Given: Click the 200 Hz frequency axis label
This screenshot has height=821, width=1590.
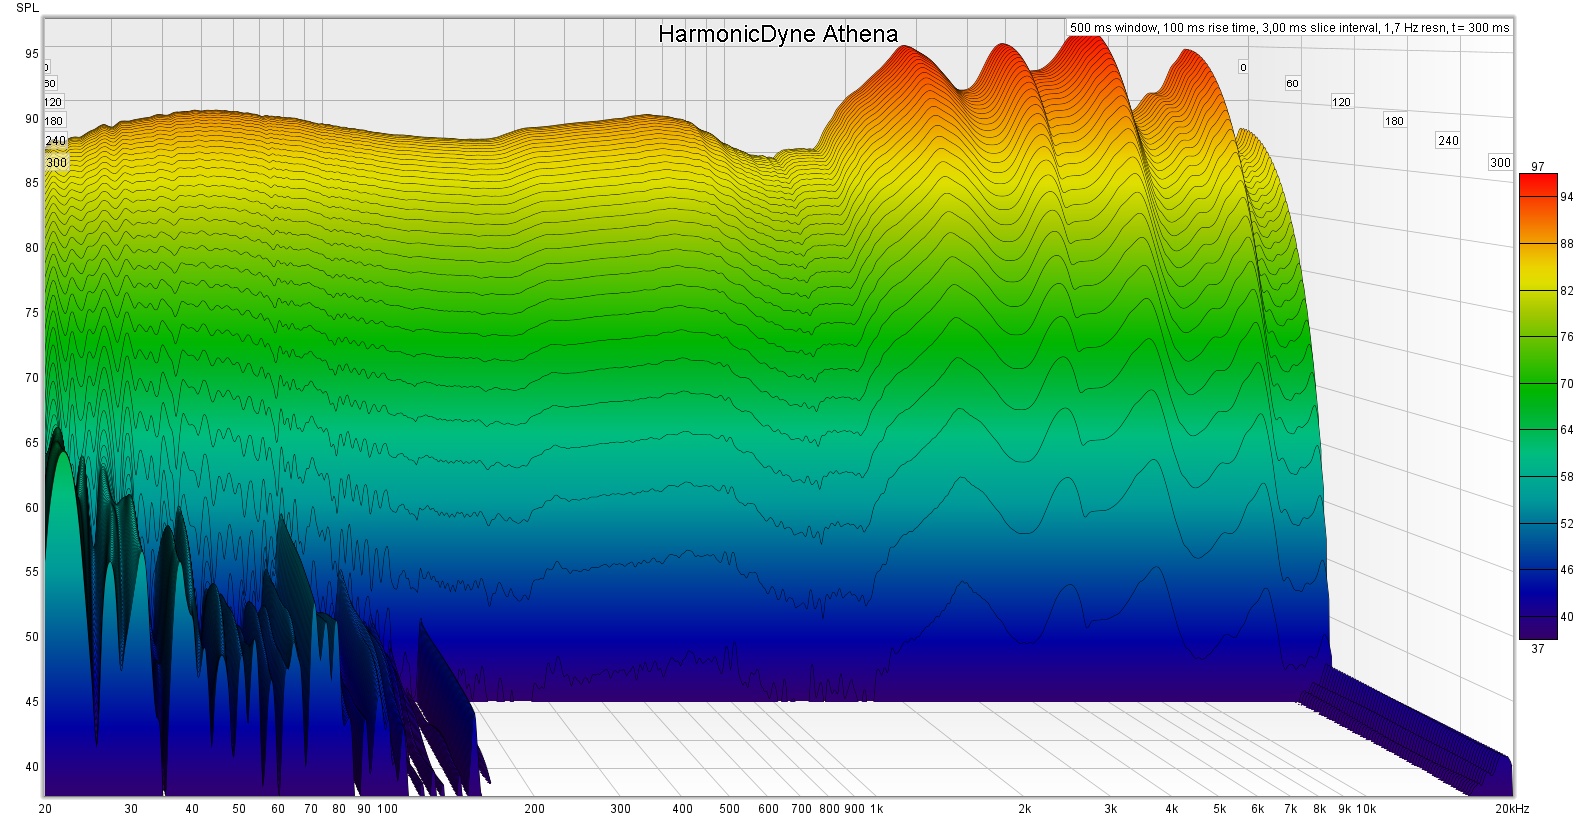Looking at the screenshot, I should tap(534, 809).
